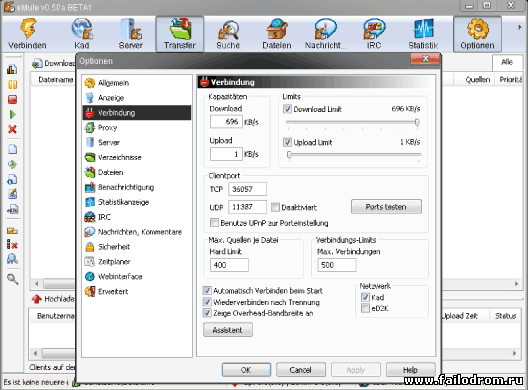Click the Cancel button
The height and width of the screenshot is (390, 528).
pyautogui.click(x=301, y=370)
